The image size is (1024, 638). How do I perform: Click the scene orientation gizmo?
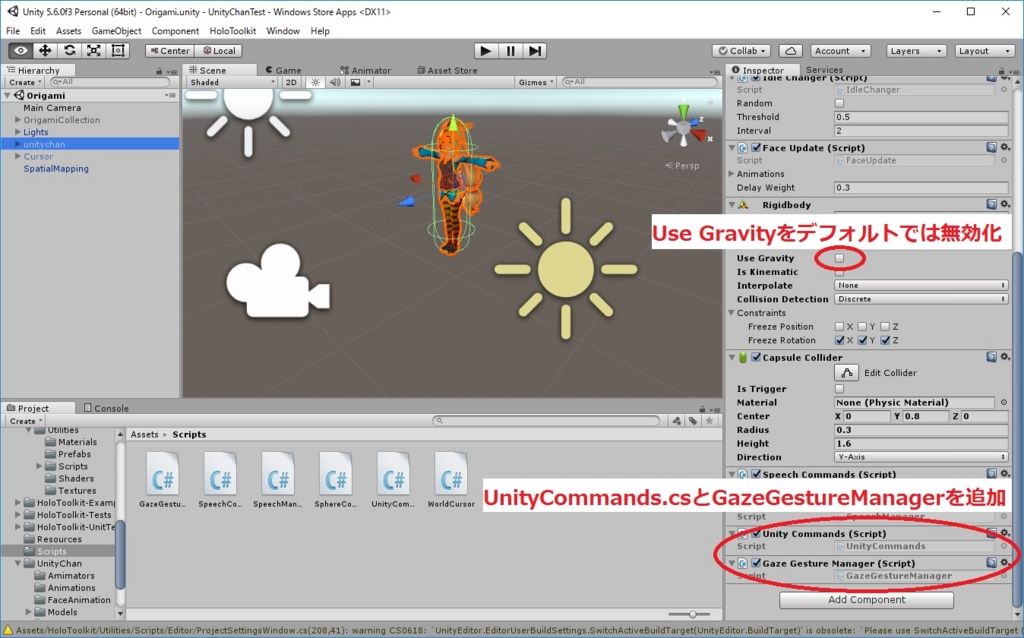pos(684,127)
